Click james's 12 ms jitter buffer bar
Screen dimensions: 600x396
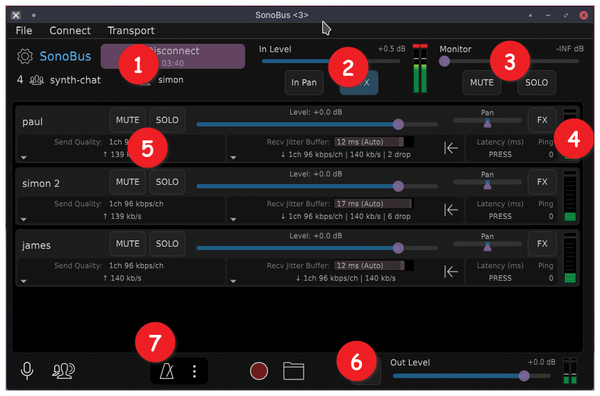(x=373, y=266)
